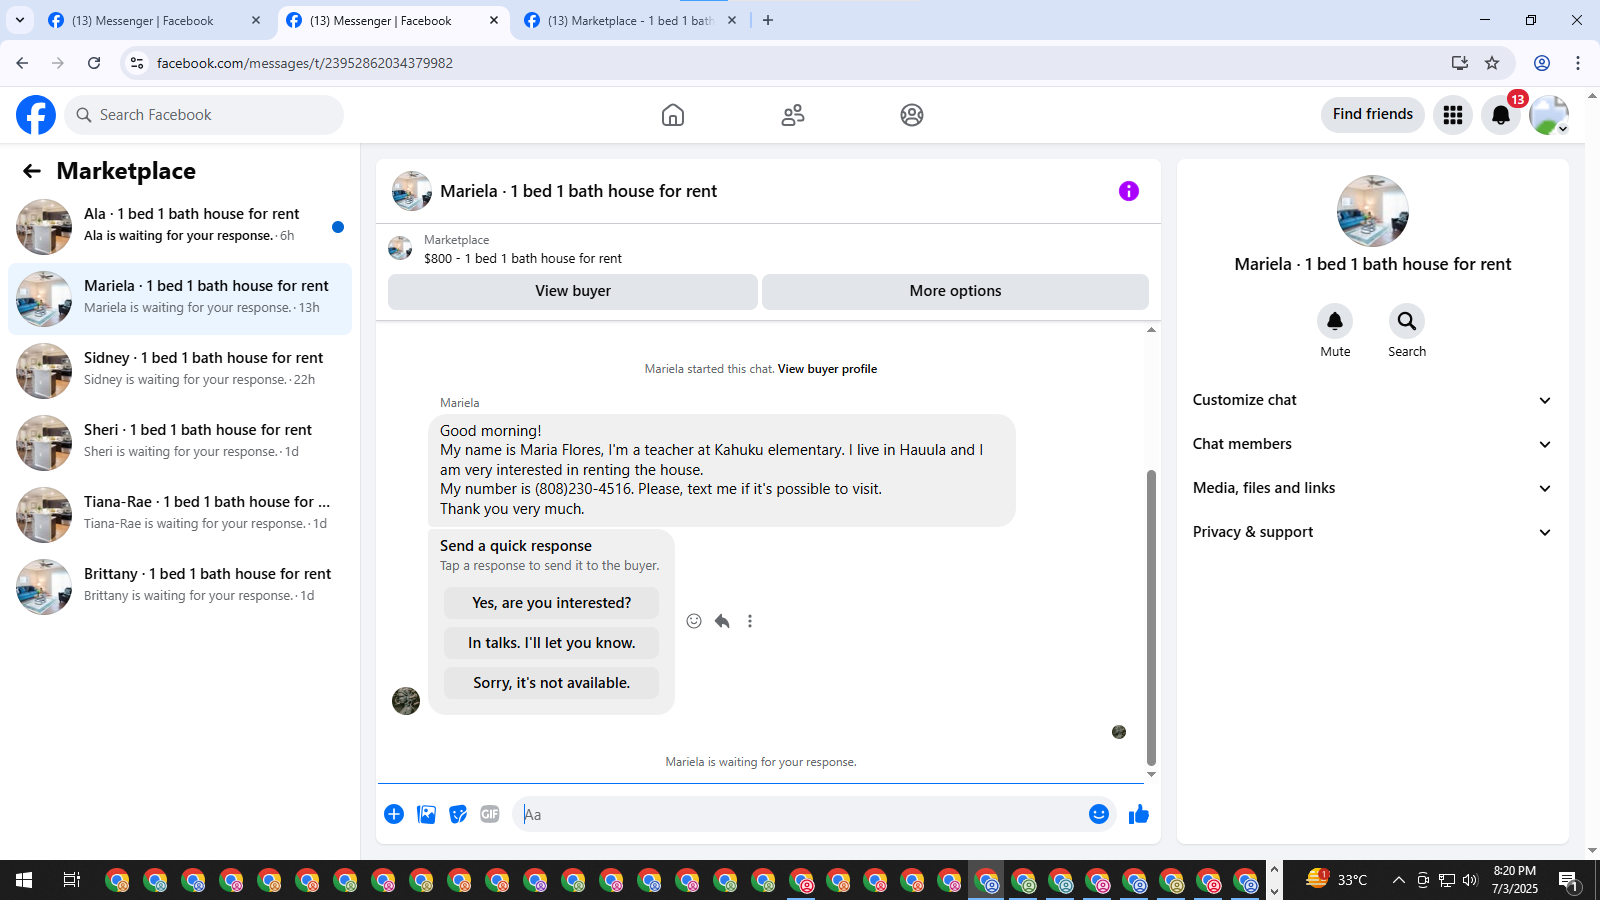Screen dimensions: 1600x900
Task: Send 'Yes, are you interested?' quick response
Action: pos(551,603)
